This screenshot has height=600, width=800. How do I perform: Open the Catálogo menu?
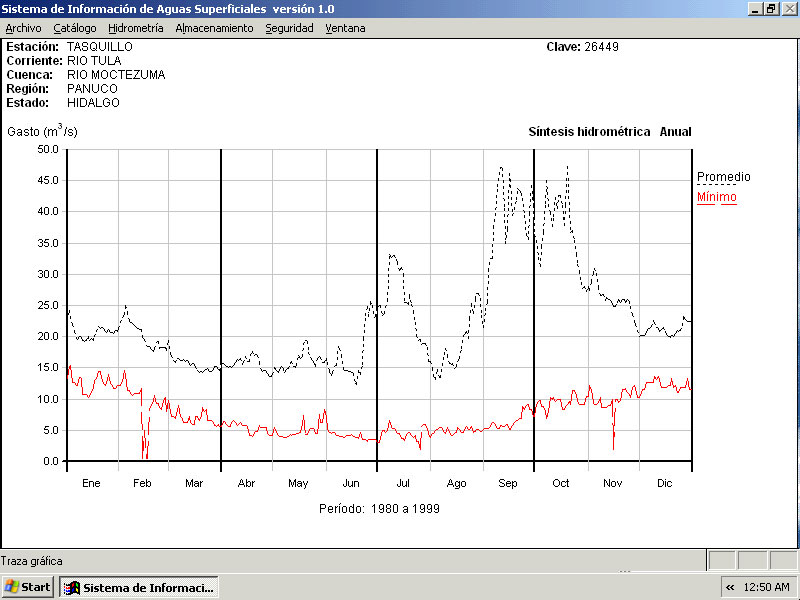pyautogui.click(x=75, y=28)
